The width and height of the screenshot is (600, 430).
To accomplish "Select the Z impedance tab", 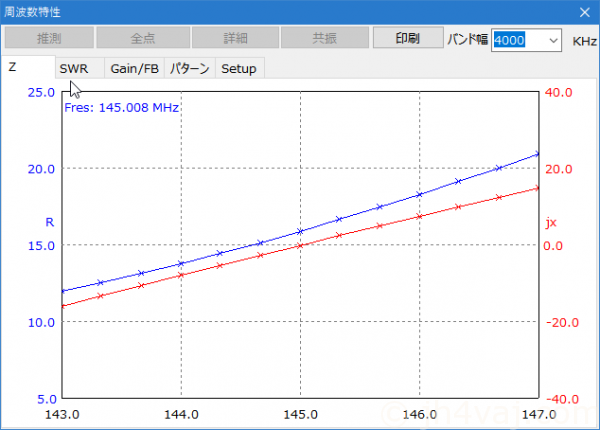I will click(14, 67).
